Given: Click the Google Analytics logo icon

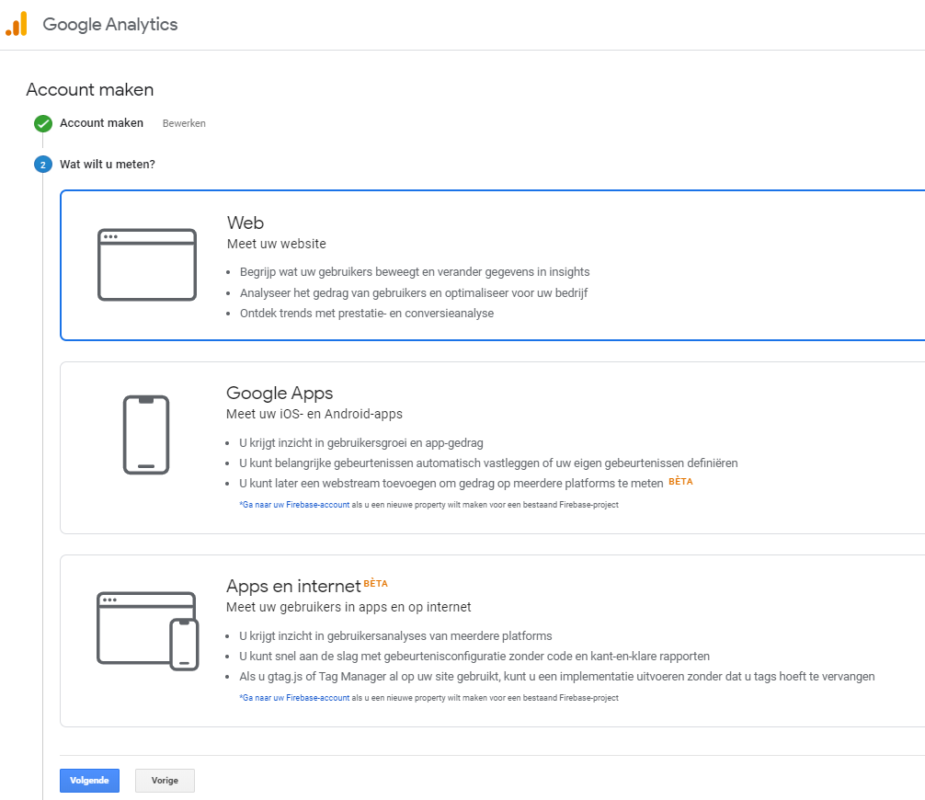Looking at the screenshot, I should pyautogui.click(x=17, y=24).
